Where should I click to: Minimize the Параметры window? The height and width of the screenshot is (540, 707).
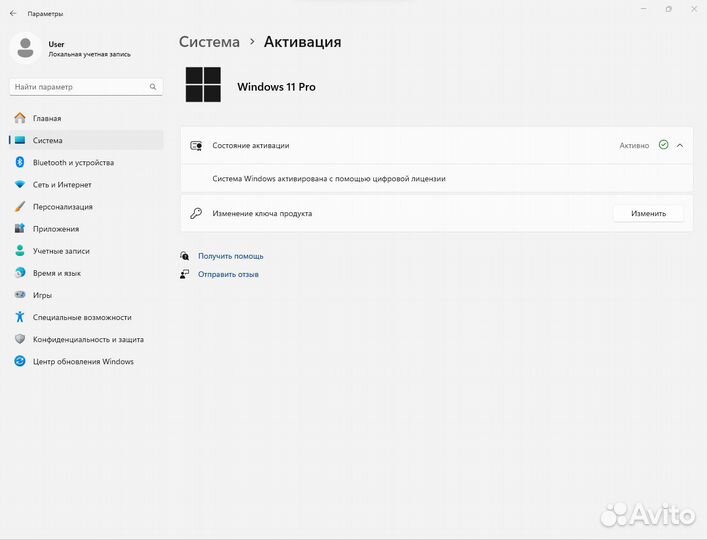(643, 9)
